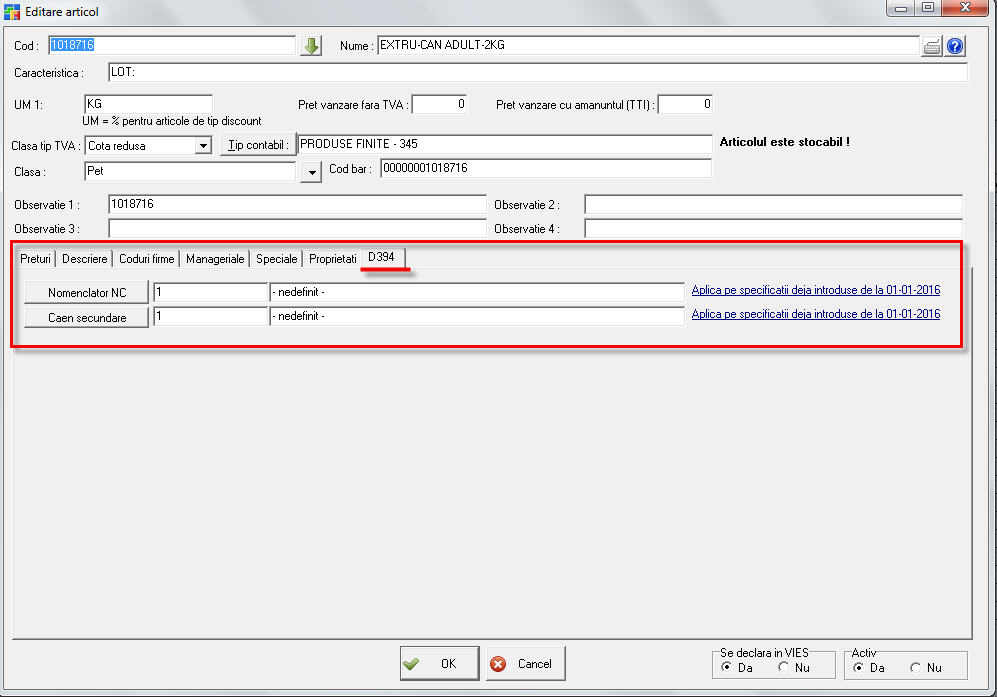Click the Tip contabil button
Screen dimensions: 997x697
click(257, 144)
